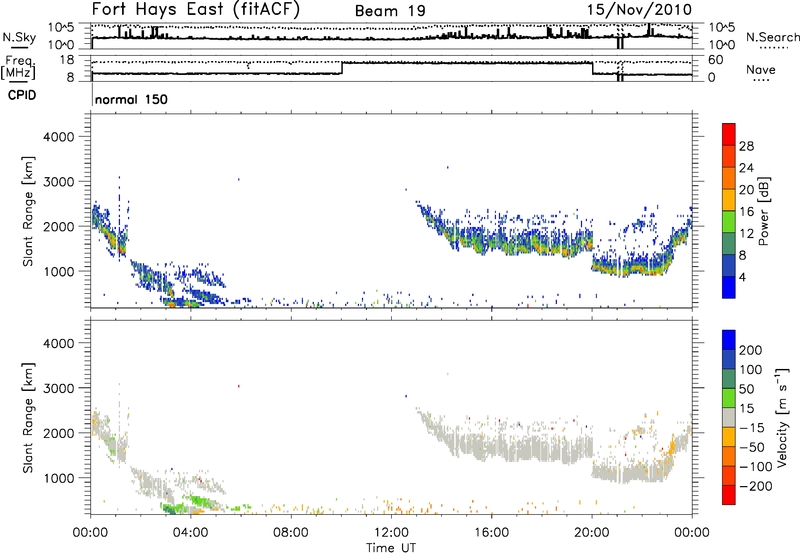Click the '60' Nave tick label
The height and width of the screenshot is (554, 800).
tap(715, 60)
